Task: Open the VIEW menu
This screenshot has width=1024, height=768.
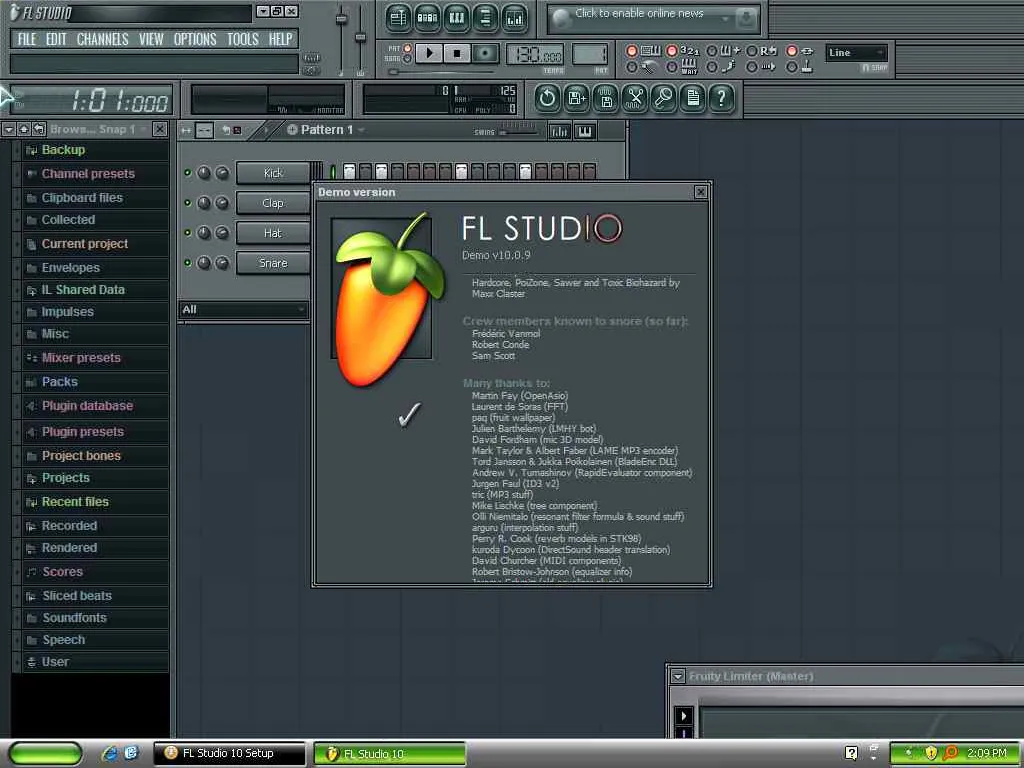Action: tap(151, 39)
